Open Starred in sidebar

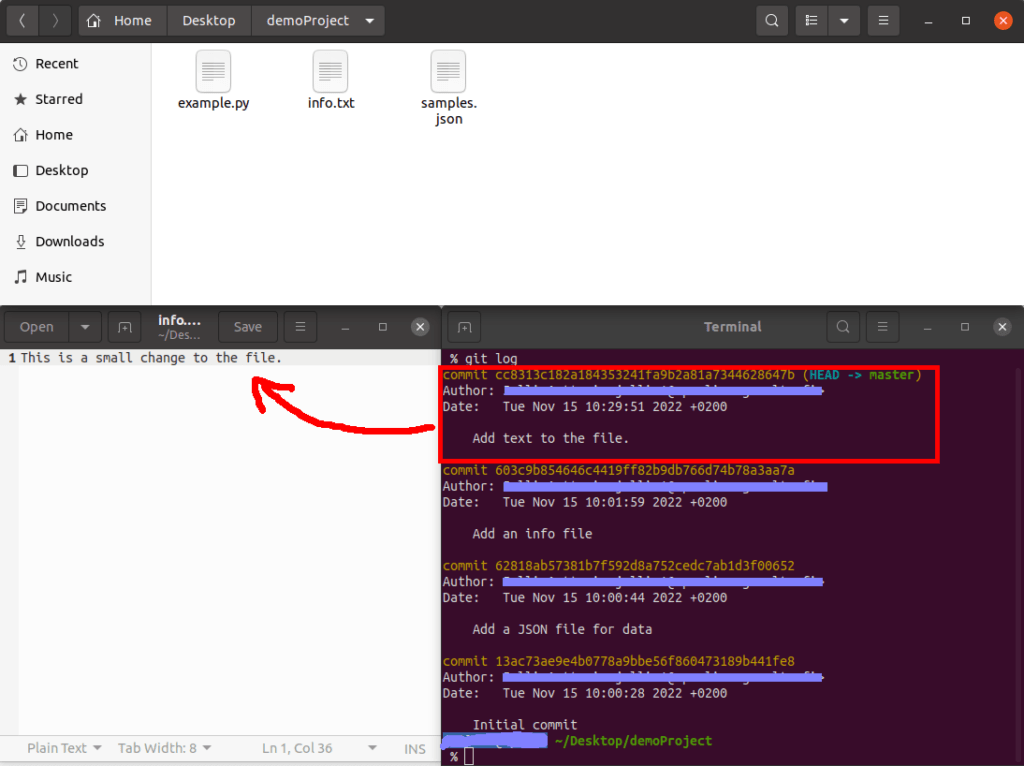[75, 99]
